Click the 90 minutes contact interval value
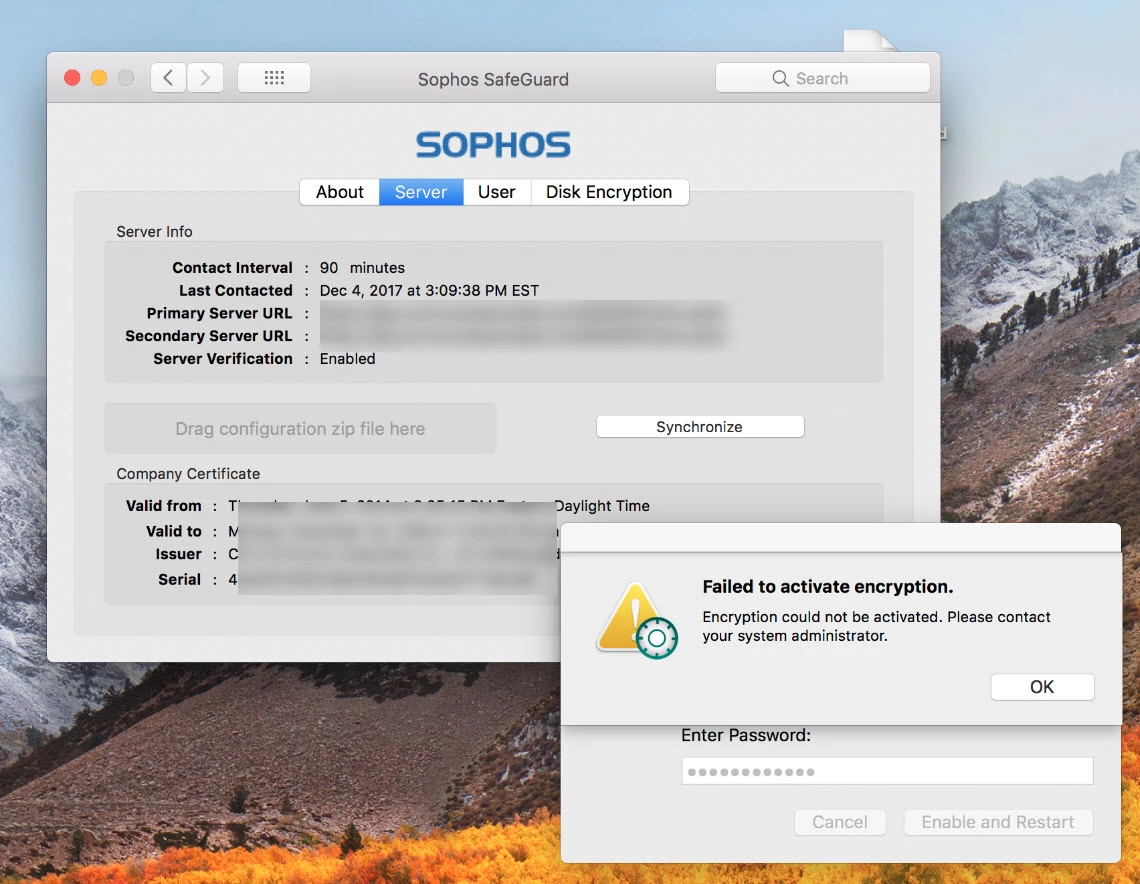 [362, 268]
